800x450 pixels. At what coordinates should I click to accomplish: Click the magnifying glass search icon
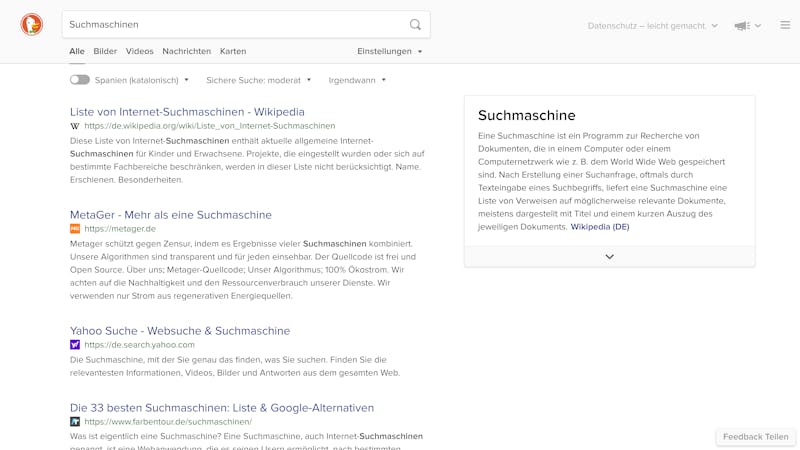415,24
